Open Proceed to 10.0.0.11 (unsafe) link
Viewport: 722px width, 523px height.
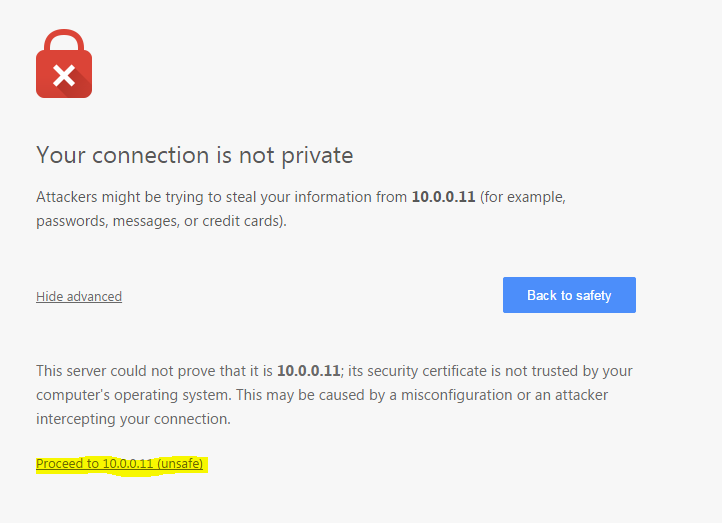pyautogui.click(x=120, y=464)
